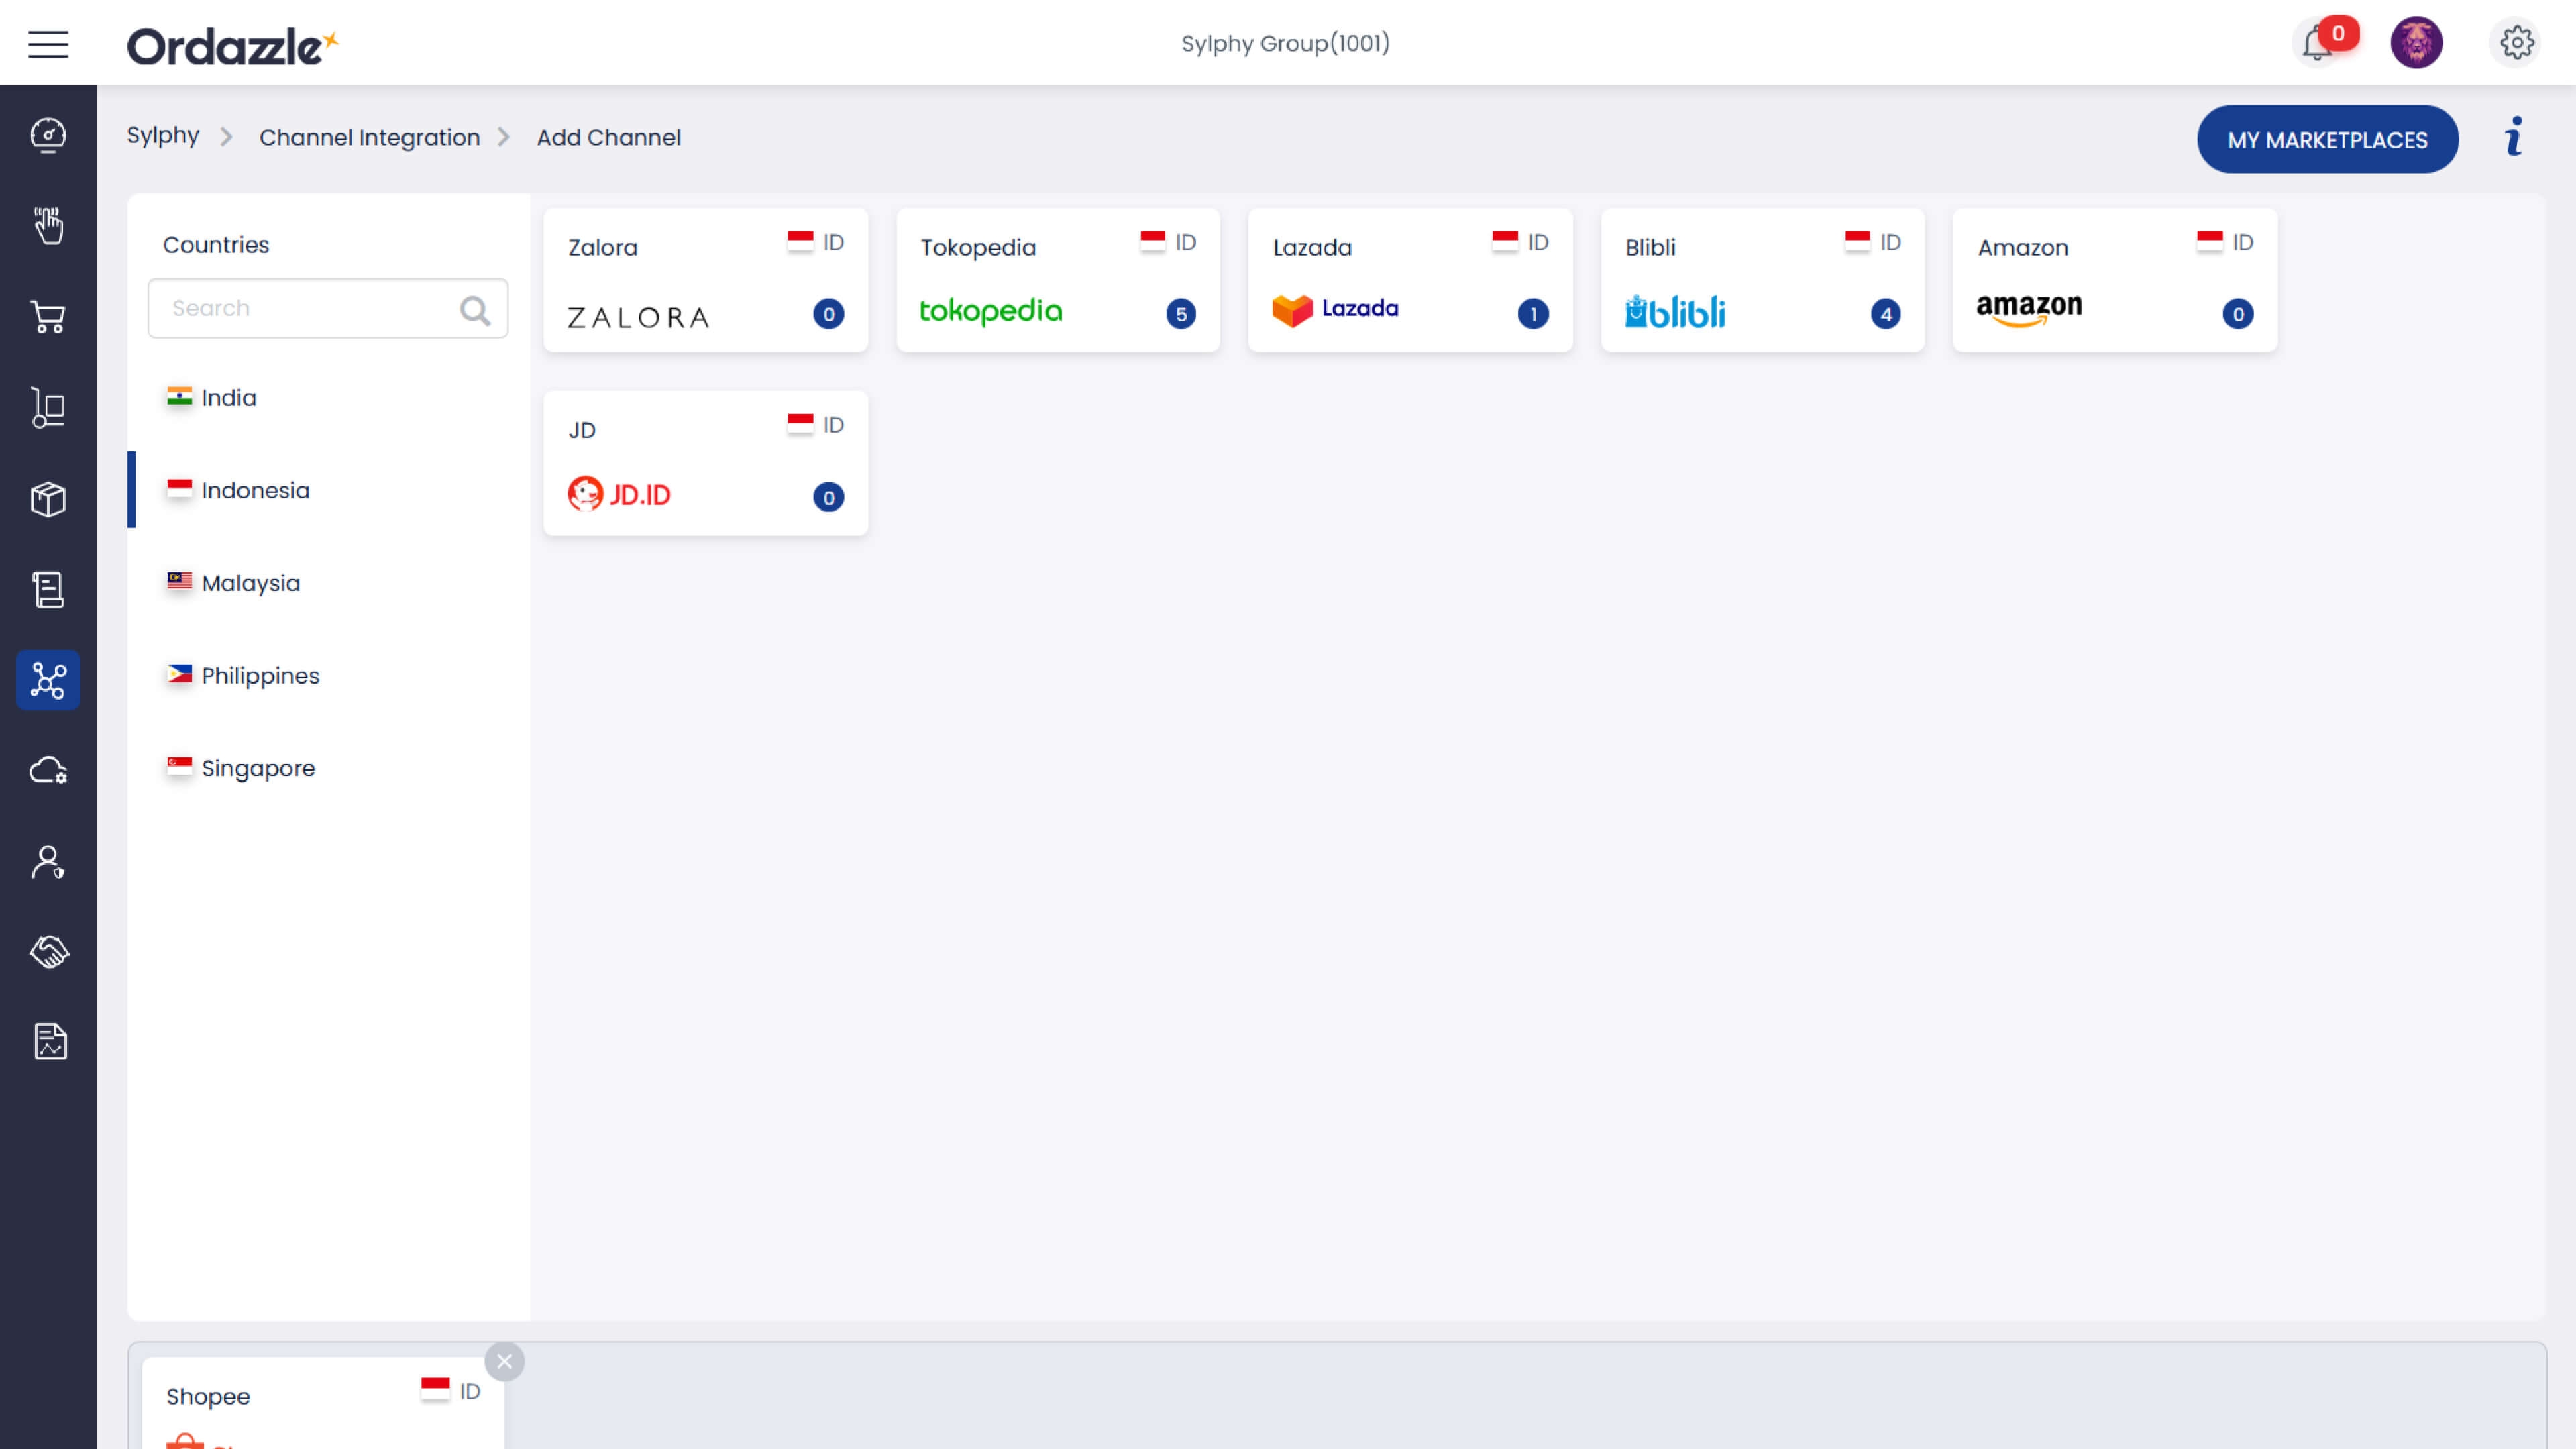
Task: Open the dashboard via the speedometer icon
Action: (x=47, y=135)
